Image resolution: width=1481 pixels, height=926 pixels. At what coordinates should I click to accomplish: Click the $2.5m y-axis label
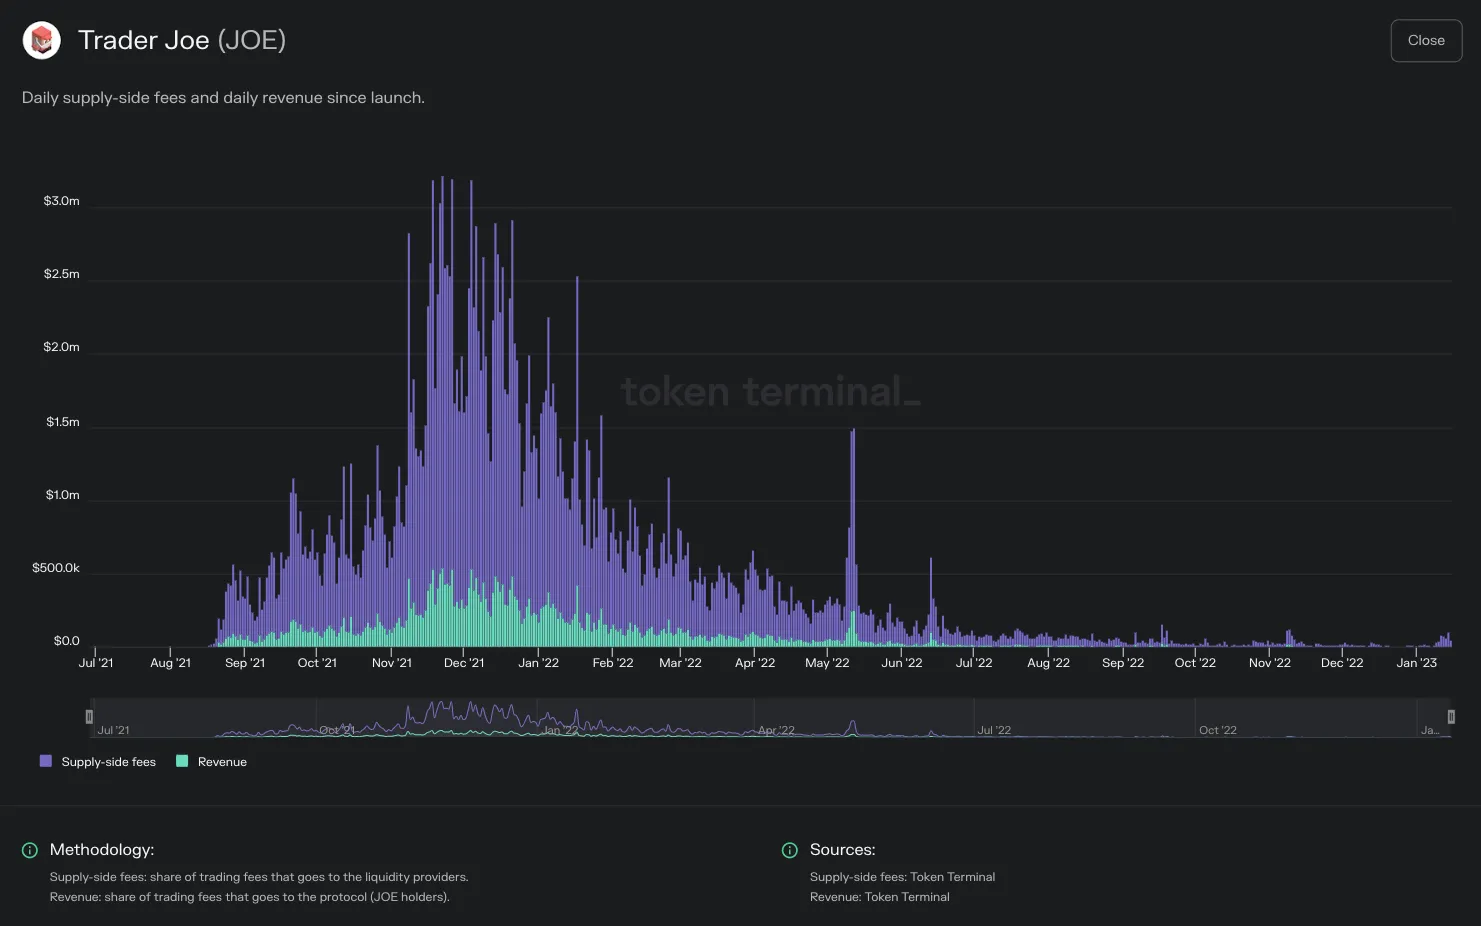[61, 274]
